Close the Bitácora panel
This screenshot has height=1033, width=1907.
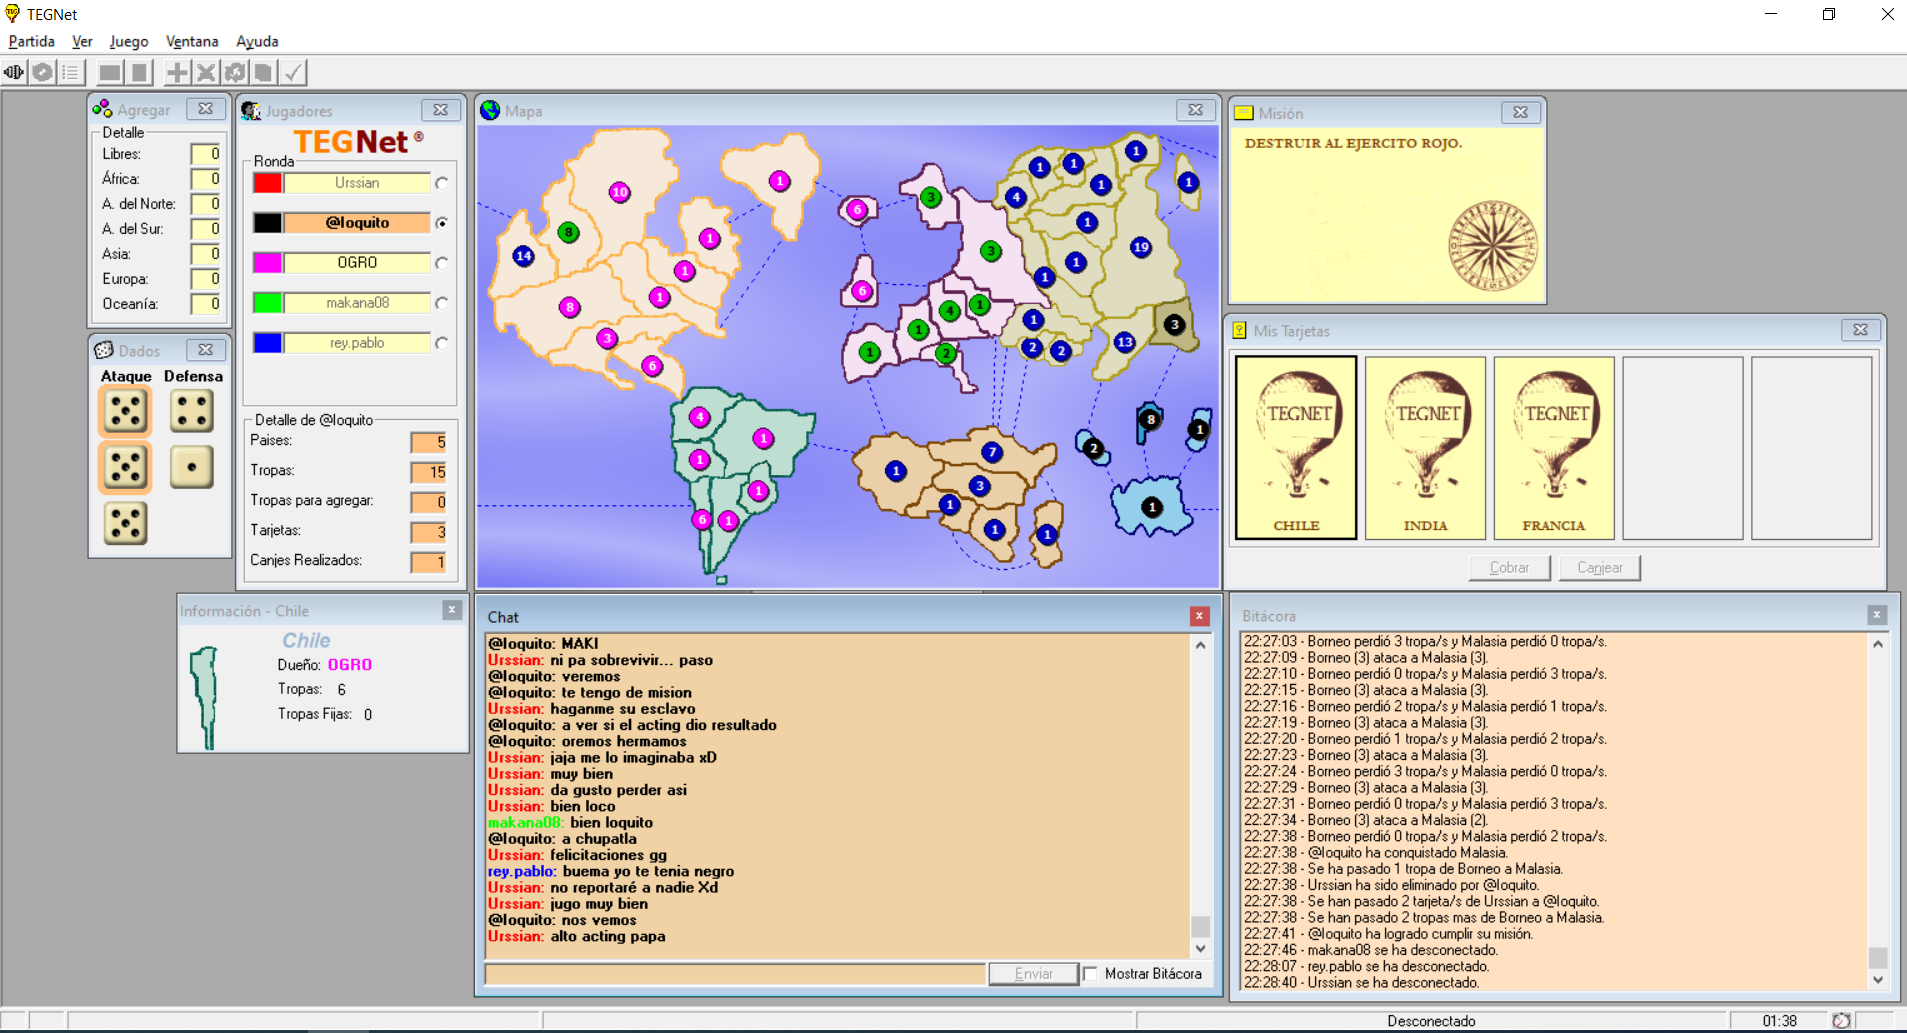(x=1877, y=615)
